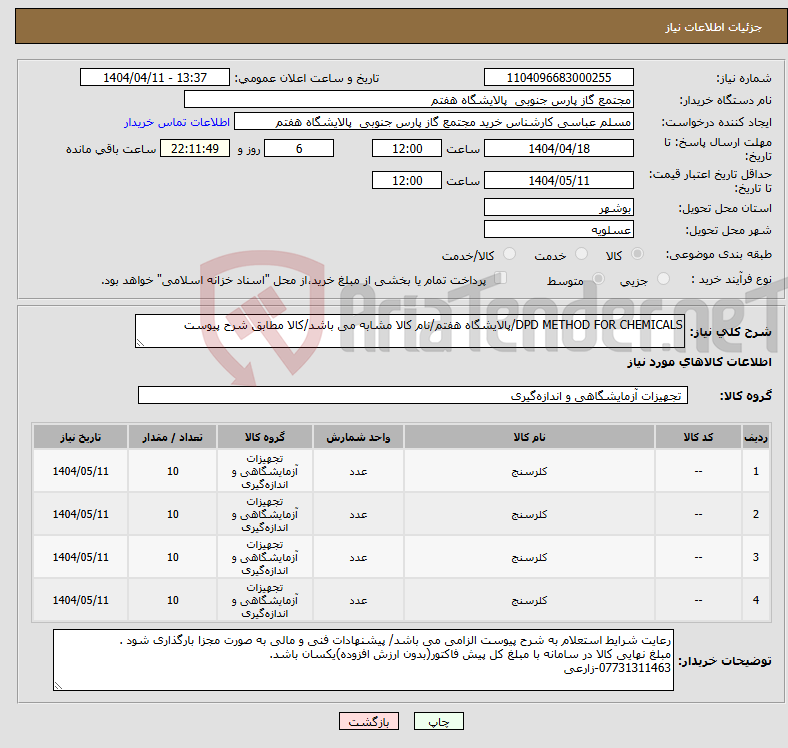The width and height of the screenshot is (788, 748).
Task: Click the گروه کالا column header
Action: point(265,436)
